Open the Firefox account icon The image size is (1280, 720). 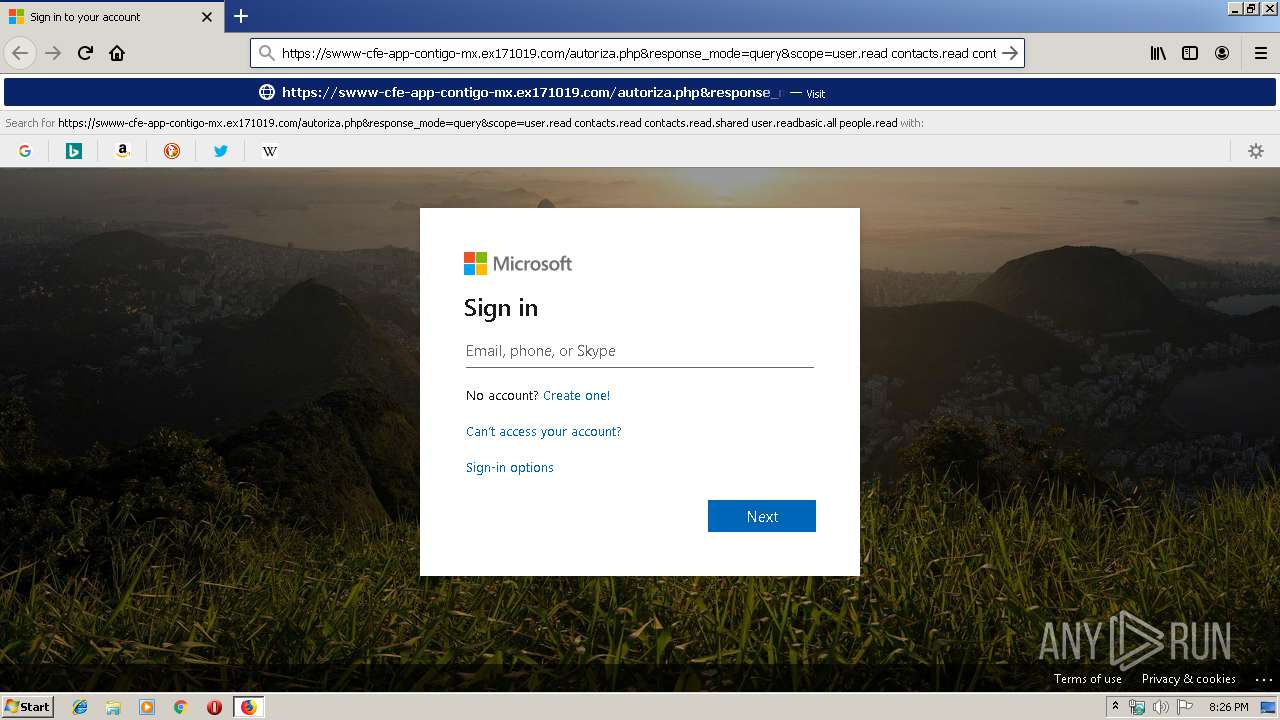coord(1222,53)
